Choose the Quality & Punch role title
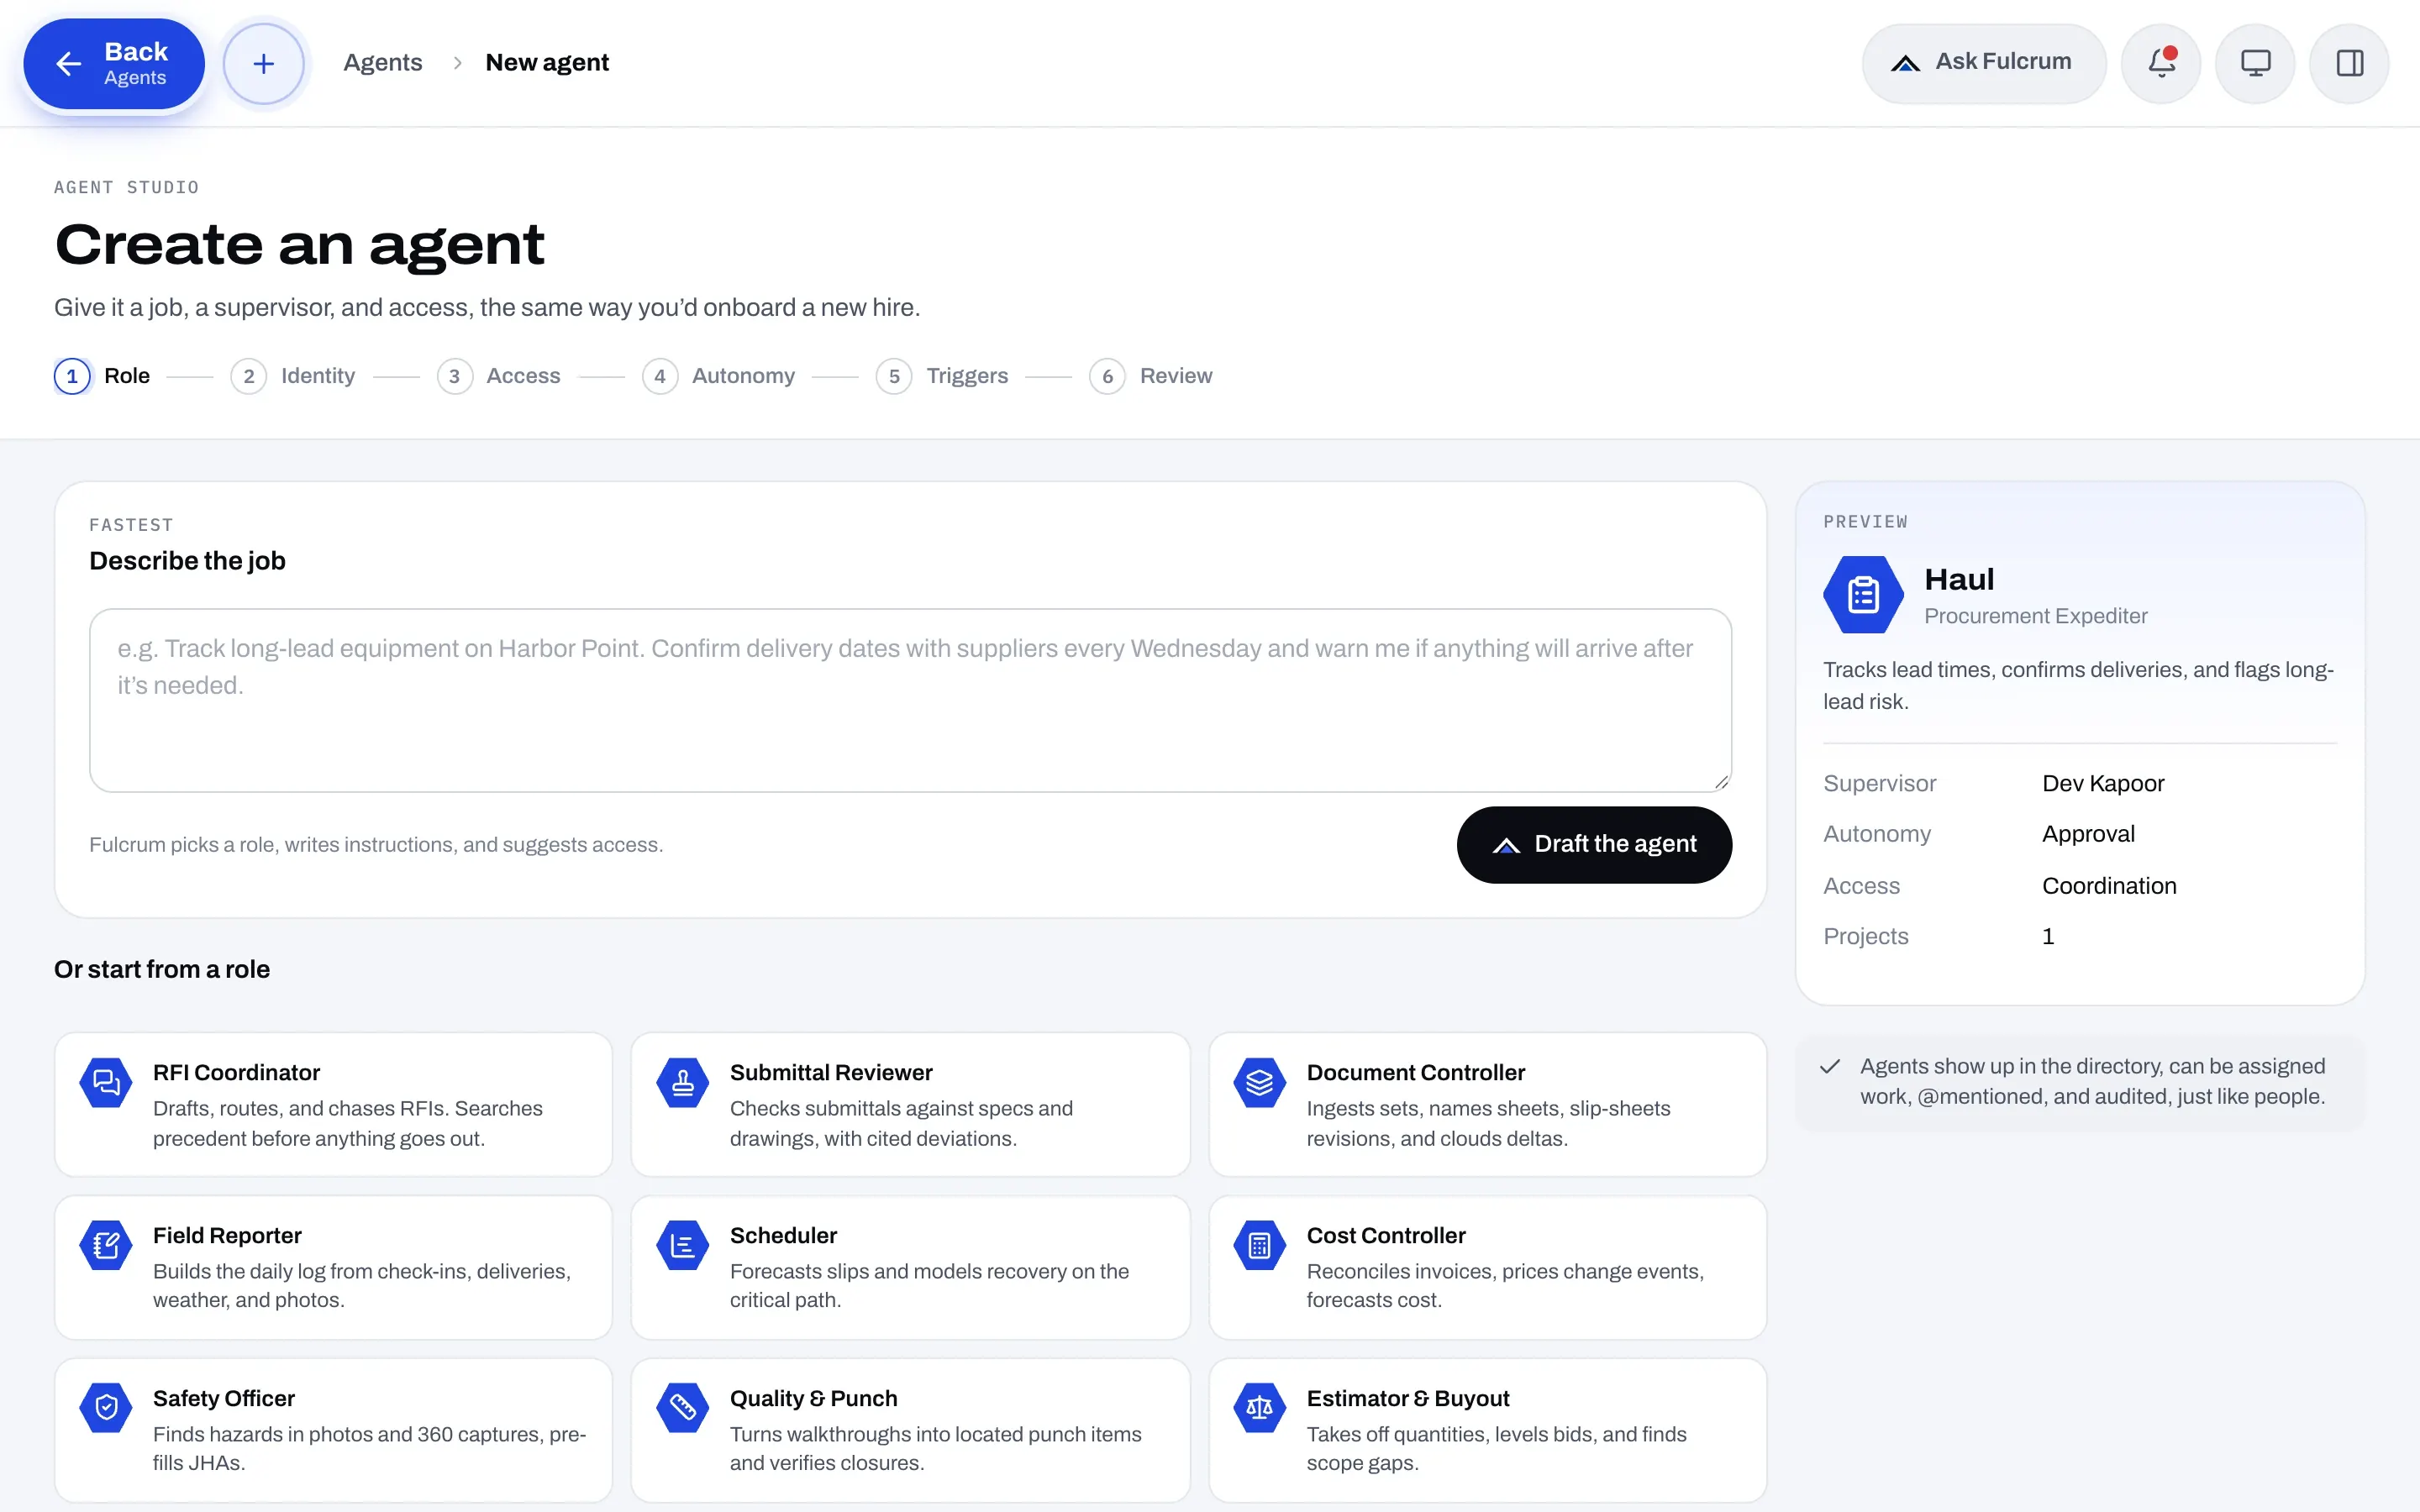Image resolution: width=2420 pixels, height=1512 pixels. [814, 1398]
